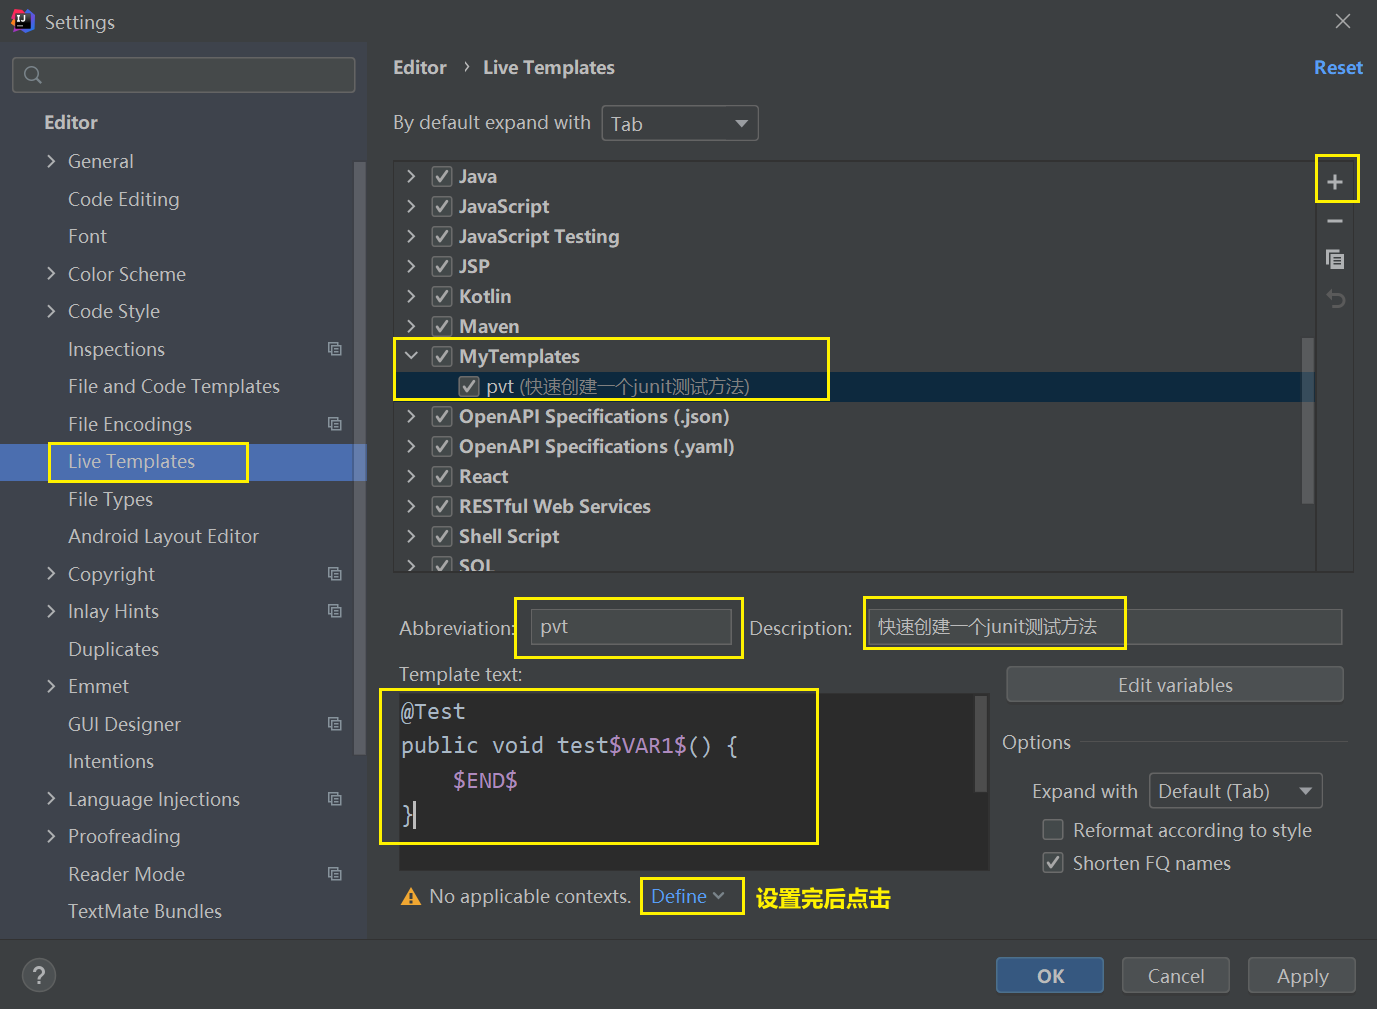Open Code Editing settings page
This screenshot has width=1377, height=1009.
124,199
